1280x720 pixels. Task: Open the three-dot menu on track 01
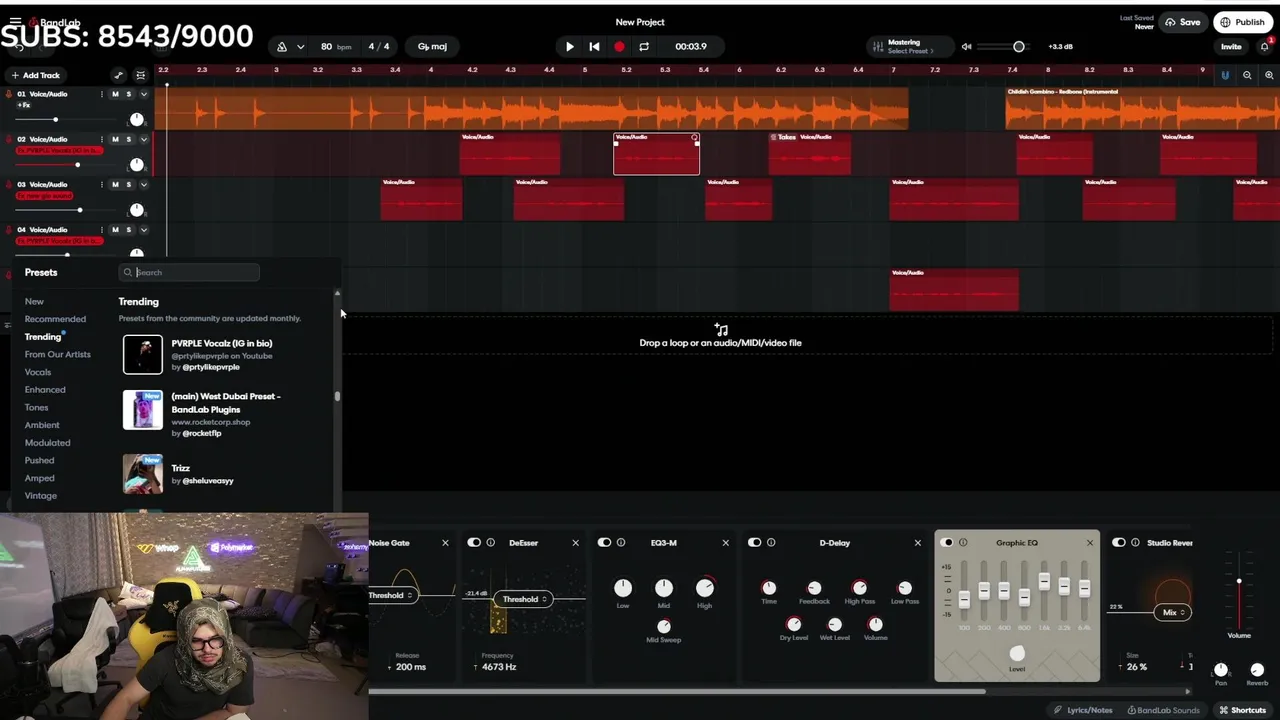(x=103, y=94)
